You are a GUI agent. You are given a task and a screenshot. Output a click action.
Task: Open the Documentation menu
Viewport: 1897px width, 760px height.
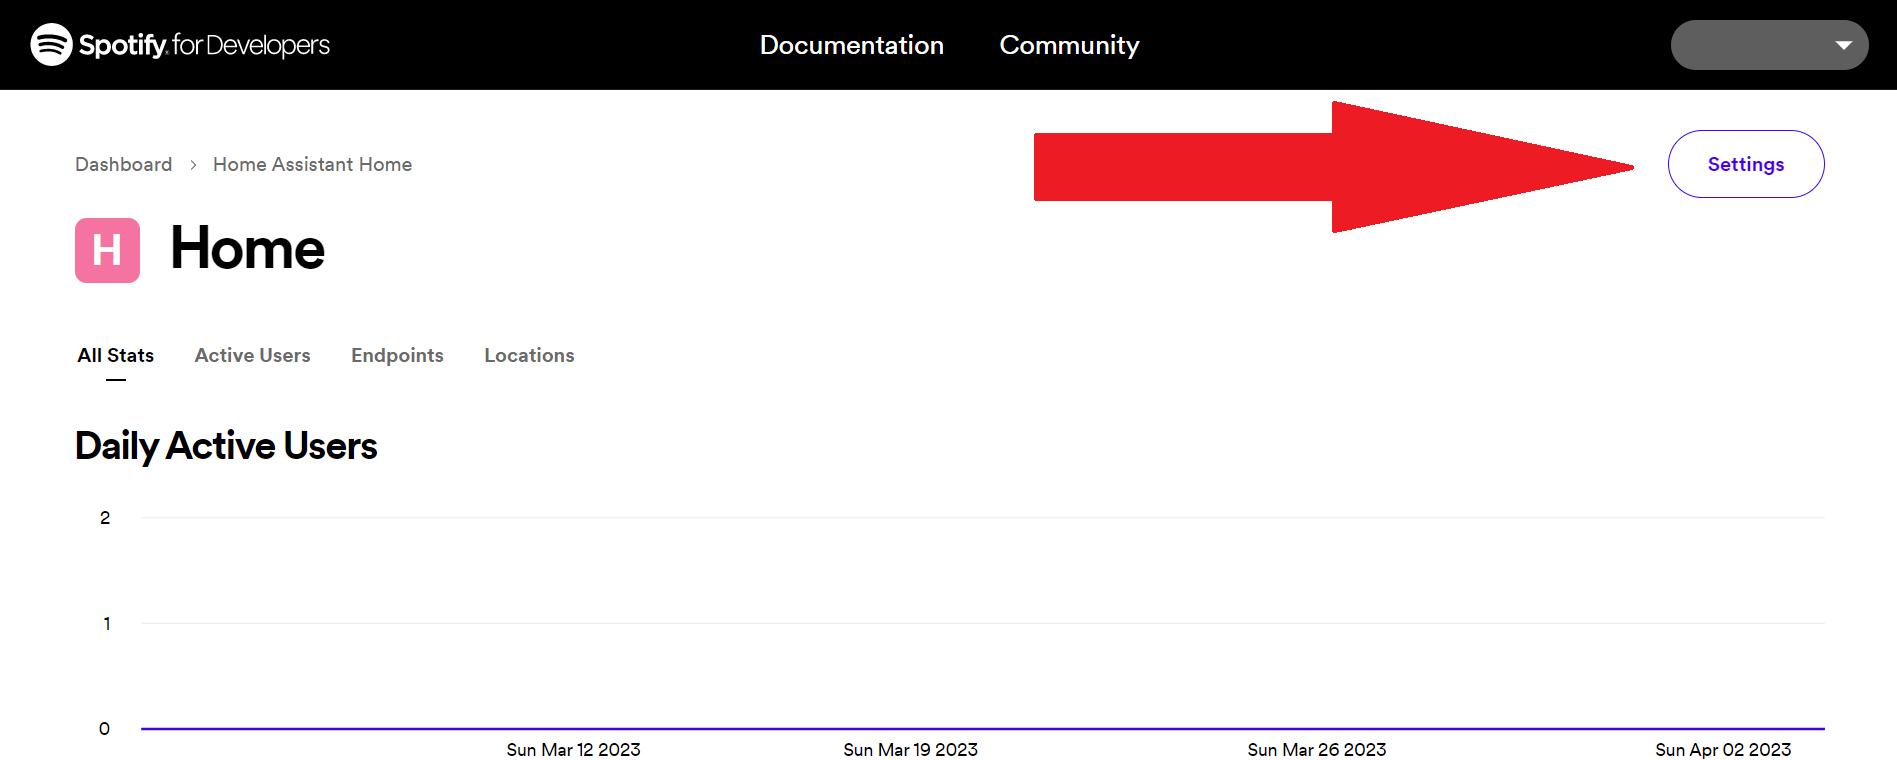tap(851, 45)
